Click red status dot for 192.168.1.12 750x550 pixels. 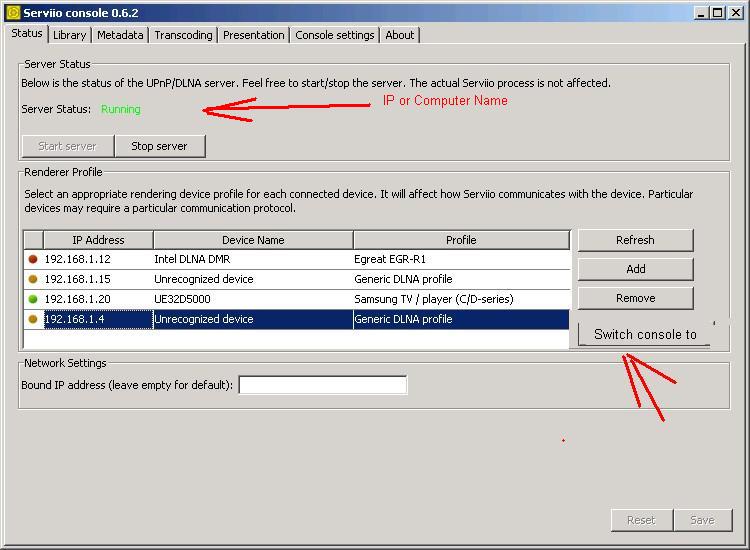(x=33, y=259)
